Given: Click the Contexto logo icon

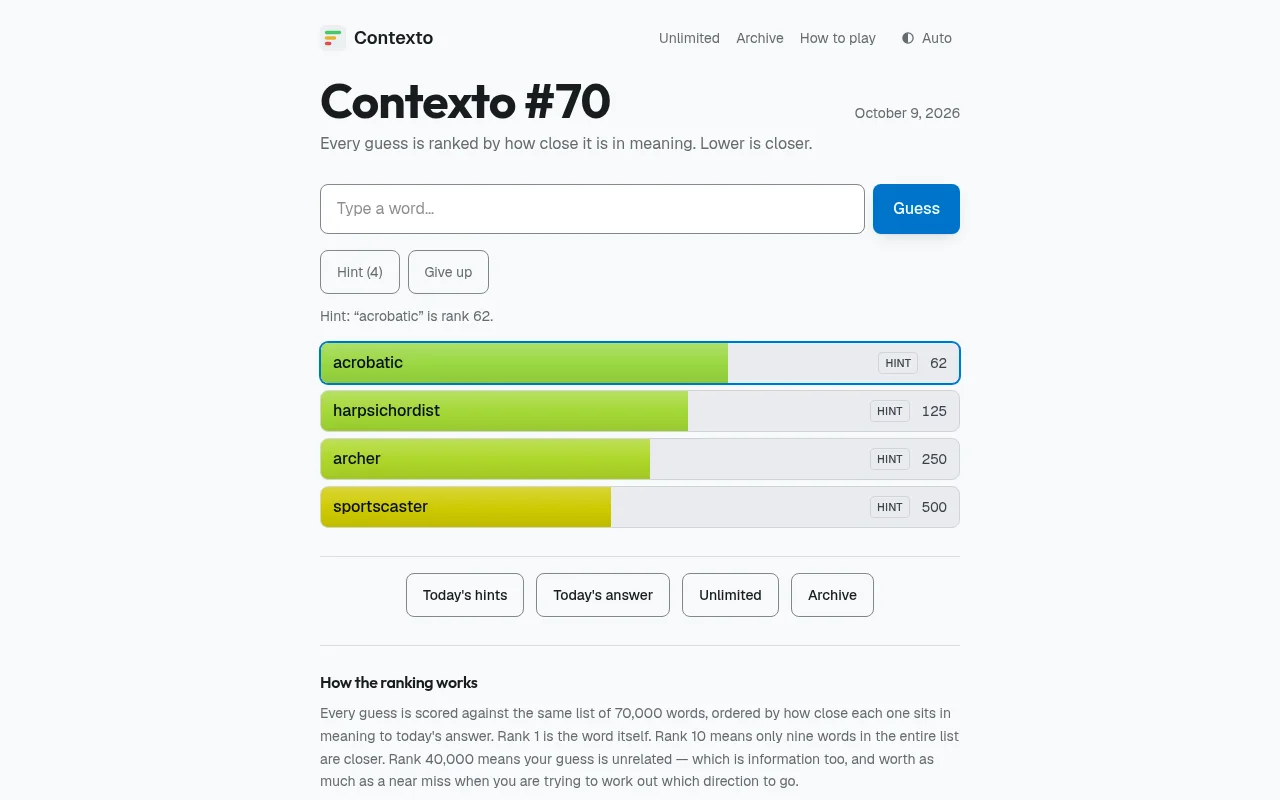Looking at the screenshot, I should [333, 38].
